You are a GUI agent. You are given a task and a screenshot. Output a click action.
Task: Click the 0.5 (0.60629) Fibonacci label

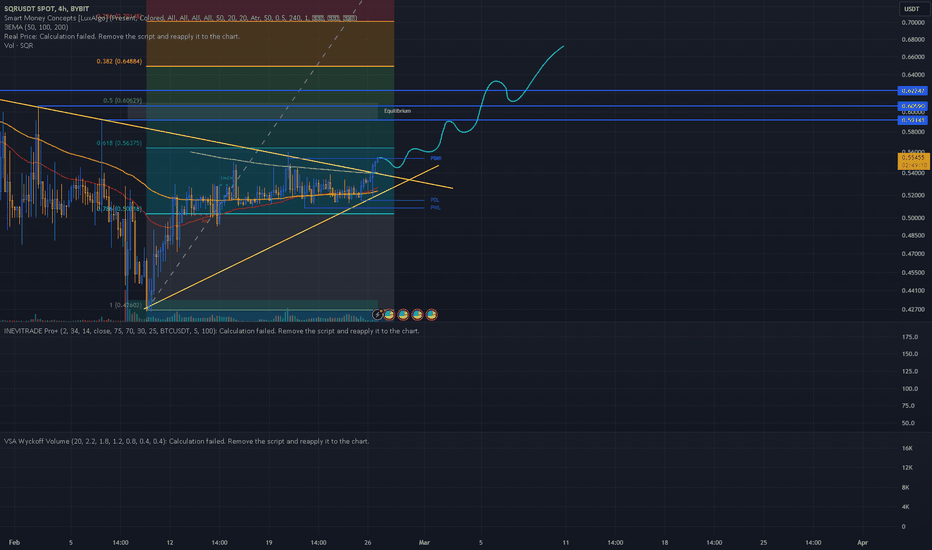[122, 100]
